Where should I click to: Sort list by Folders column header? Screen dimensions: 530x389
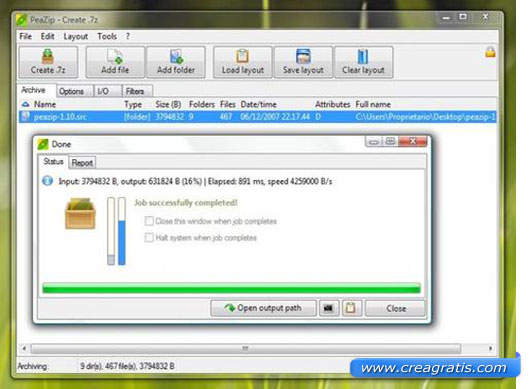(x=202, y=104)
